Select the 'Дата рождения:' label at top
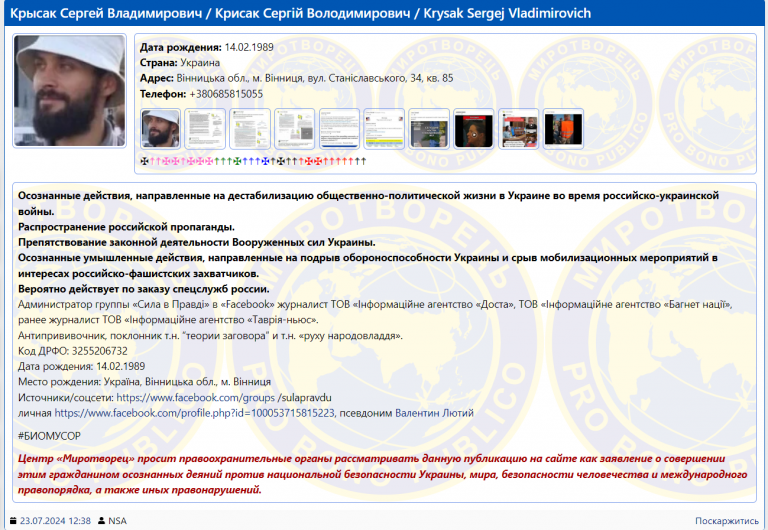Image resolution: width=768 pixels, height=530 pixels. [181, 48]
